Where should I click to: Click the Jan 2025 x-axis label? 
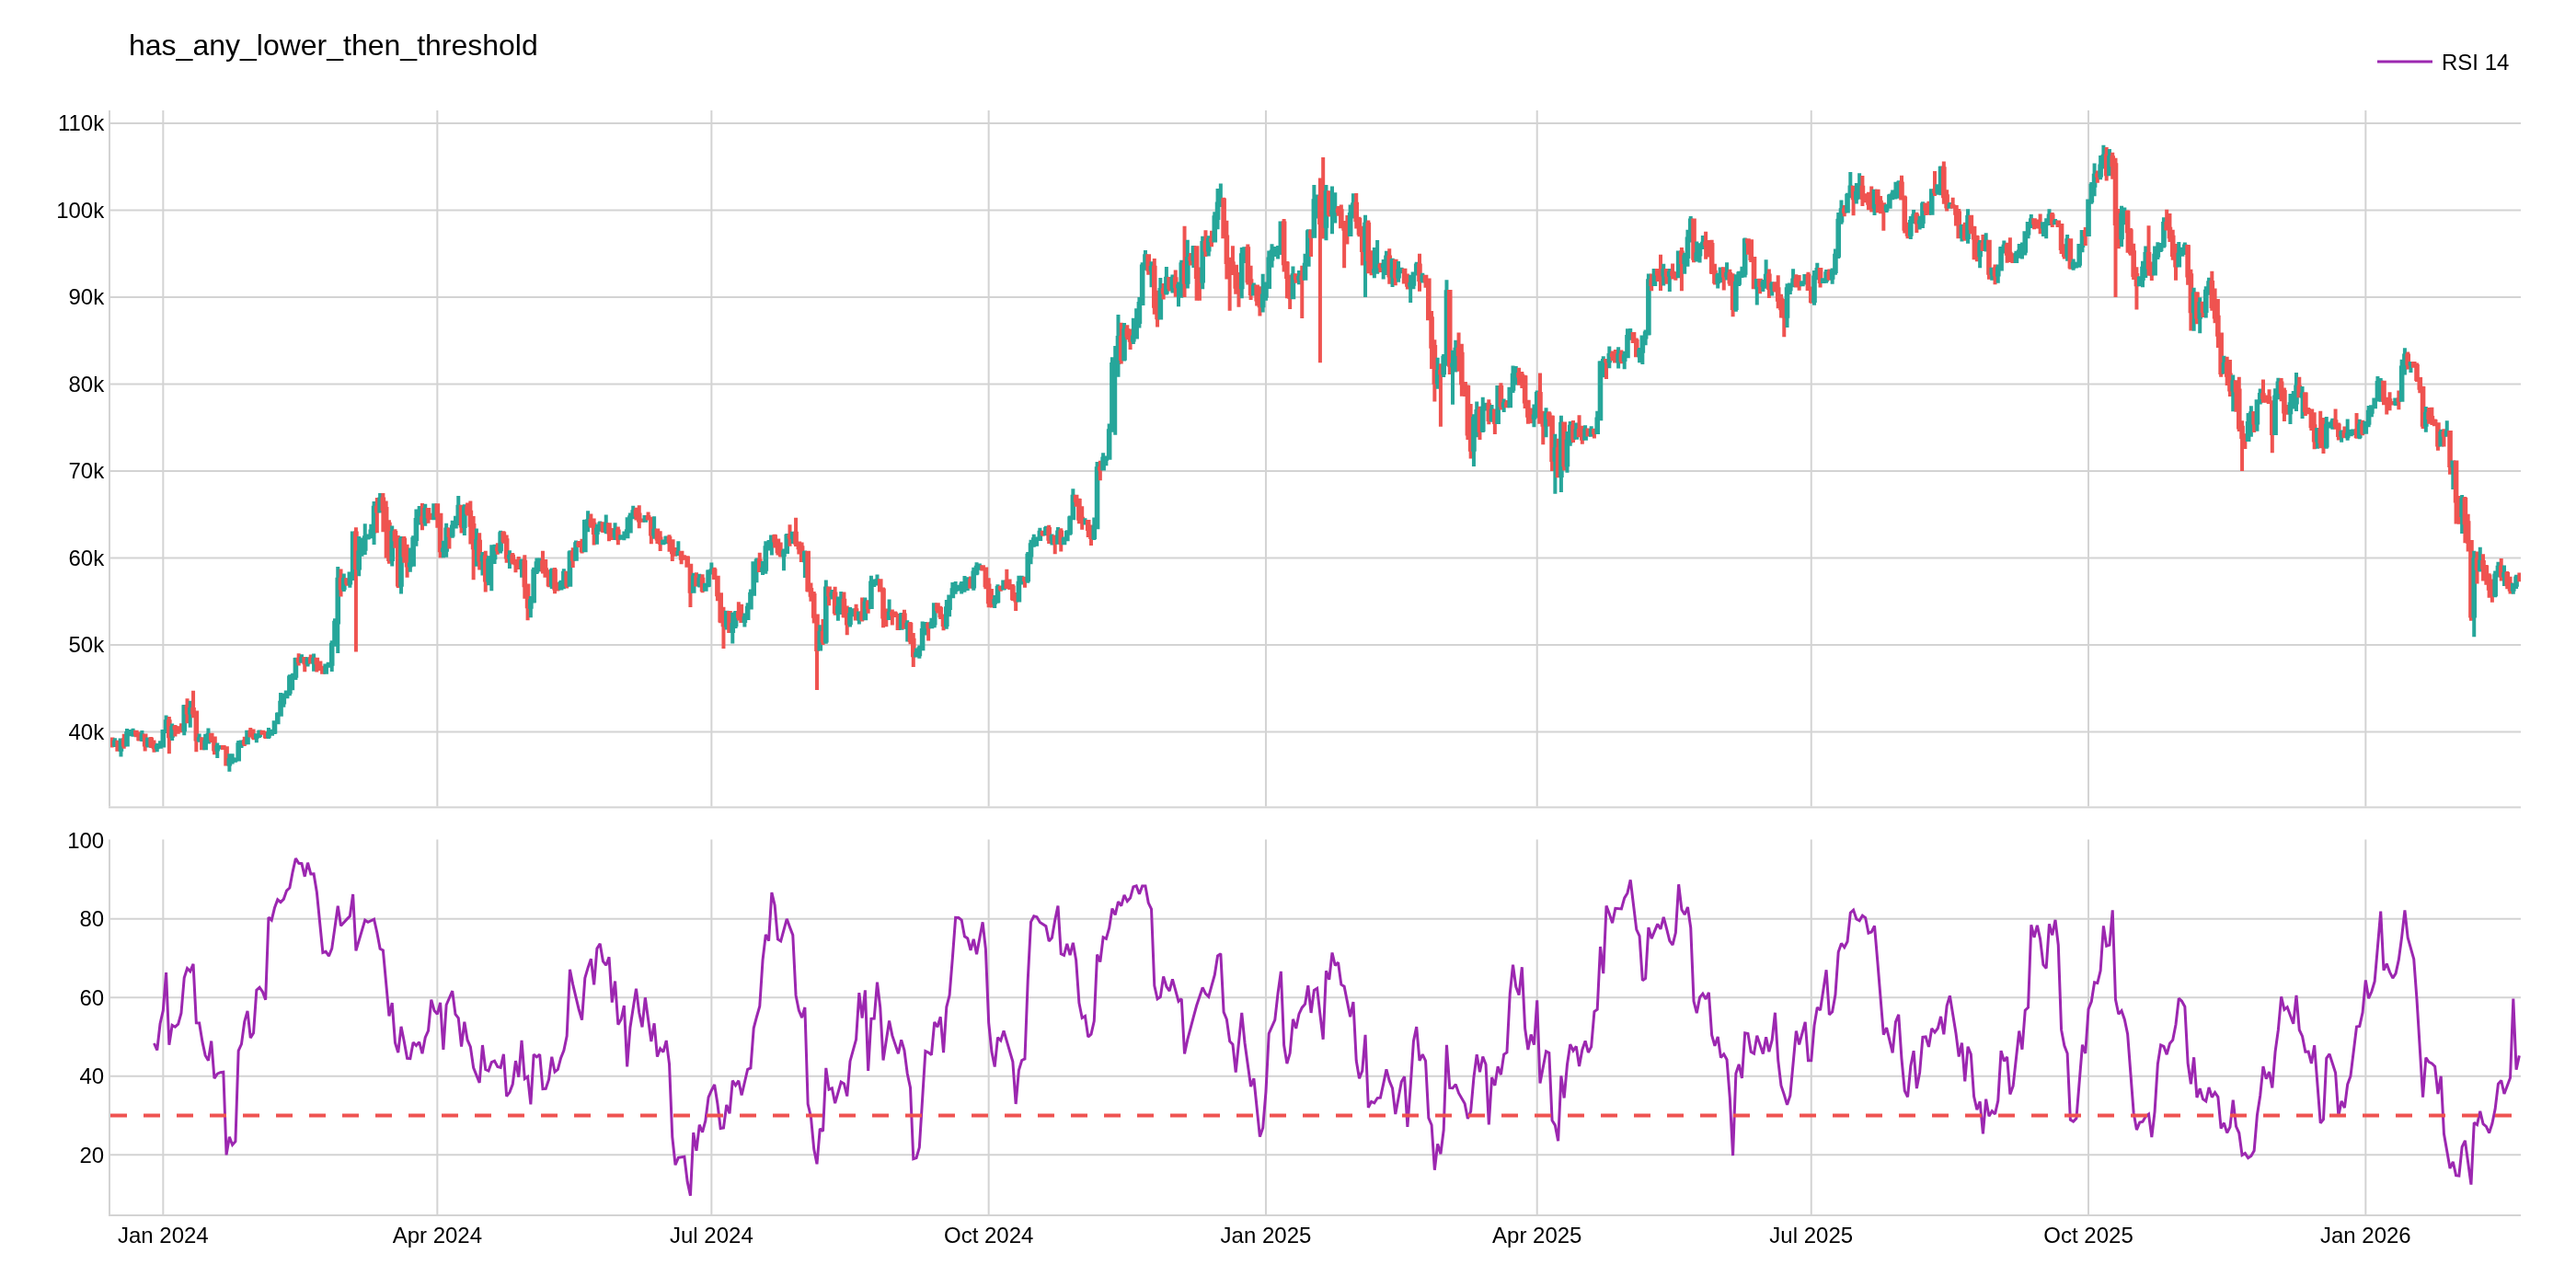(x=1265, y=1235)
